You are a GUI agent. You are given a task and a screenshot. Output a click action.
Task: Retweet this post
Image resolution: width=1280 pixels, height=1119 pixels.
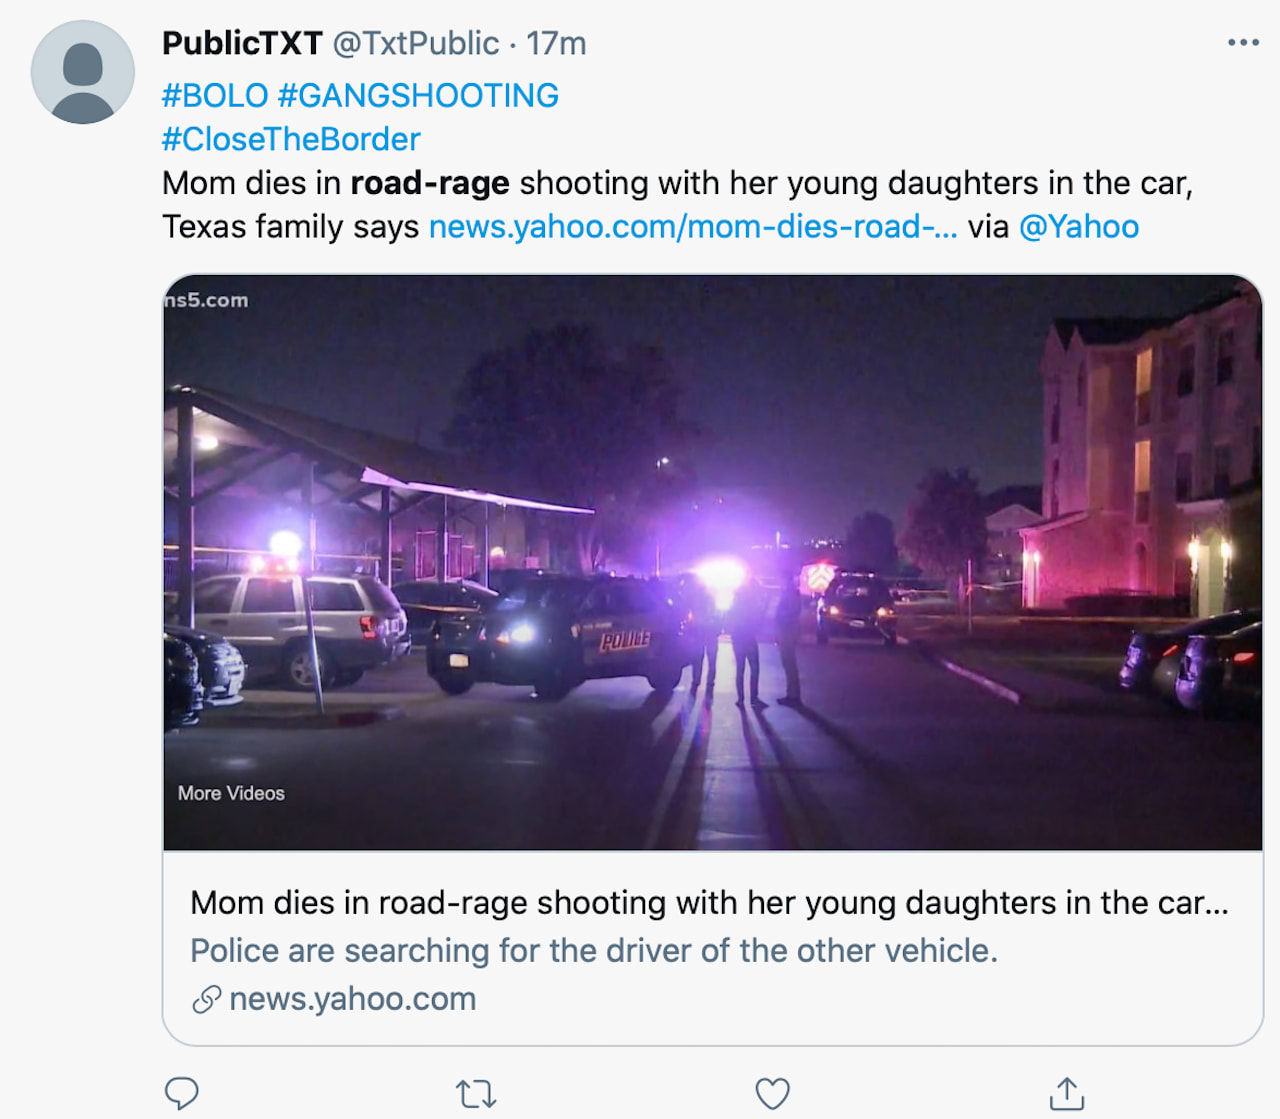point(476,1093)
